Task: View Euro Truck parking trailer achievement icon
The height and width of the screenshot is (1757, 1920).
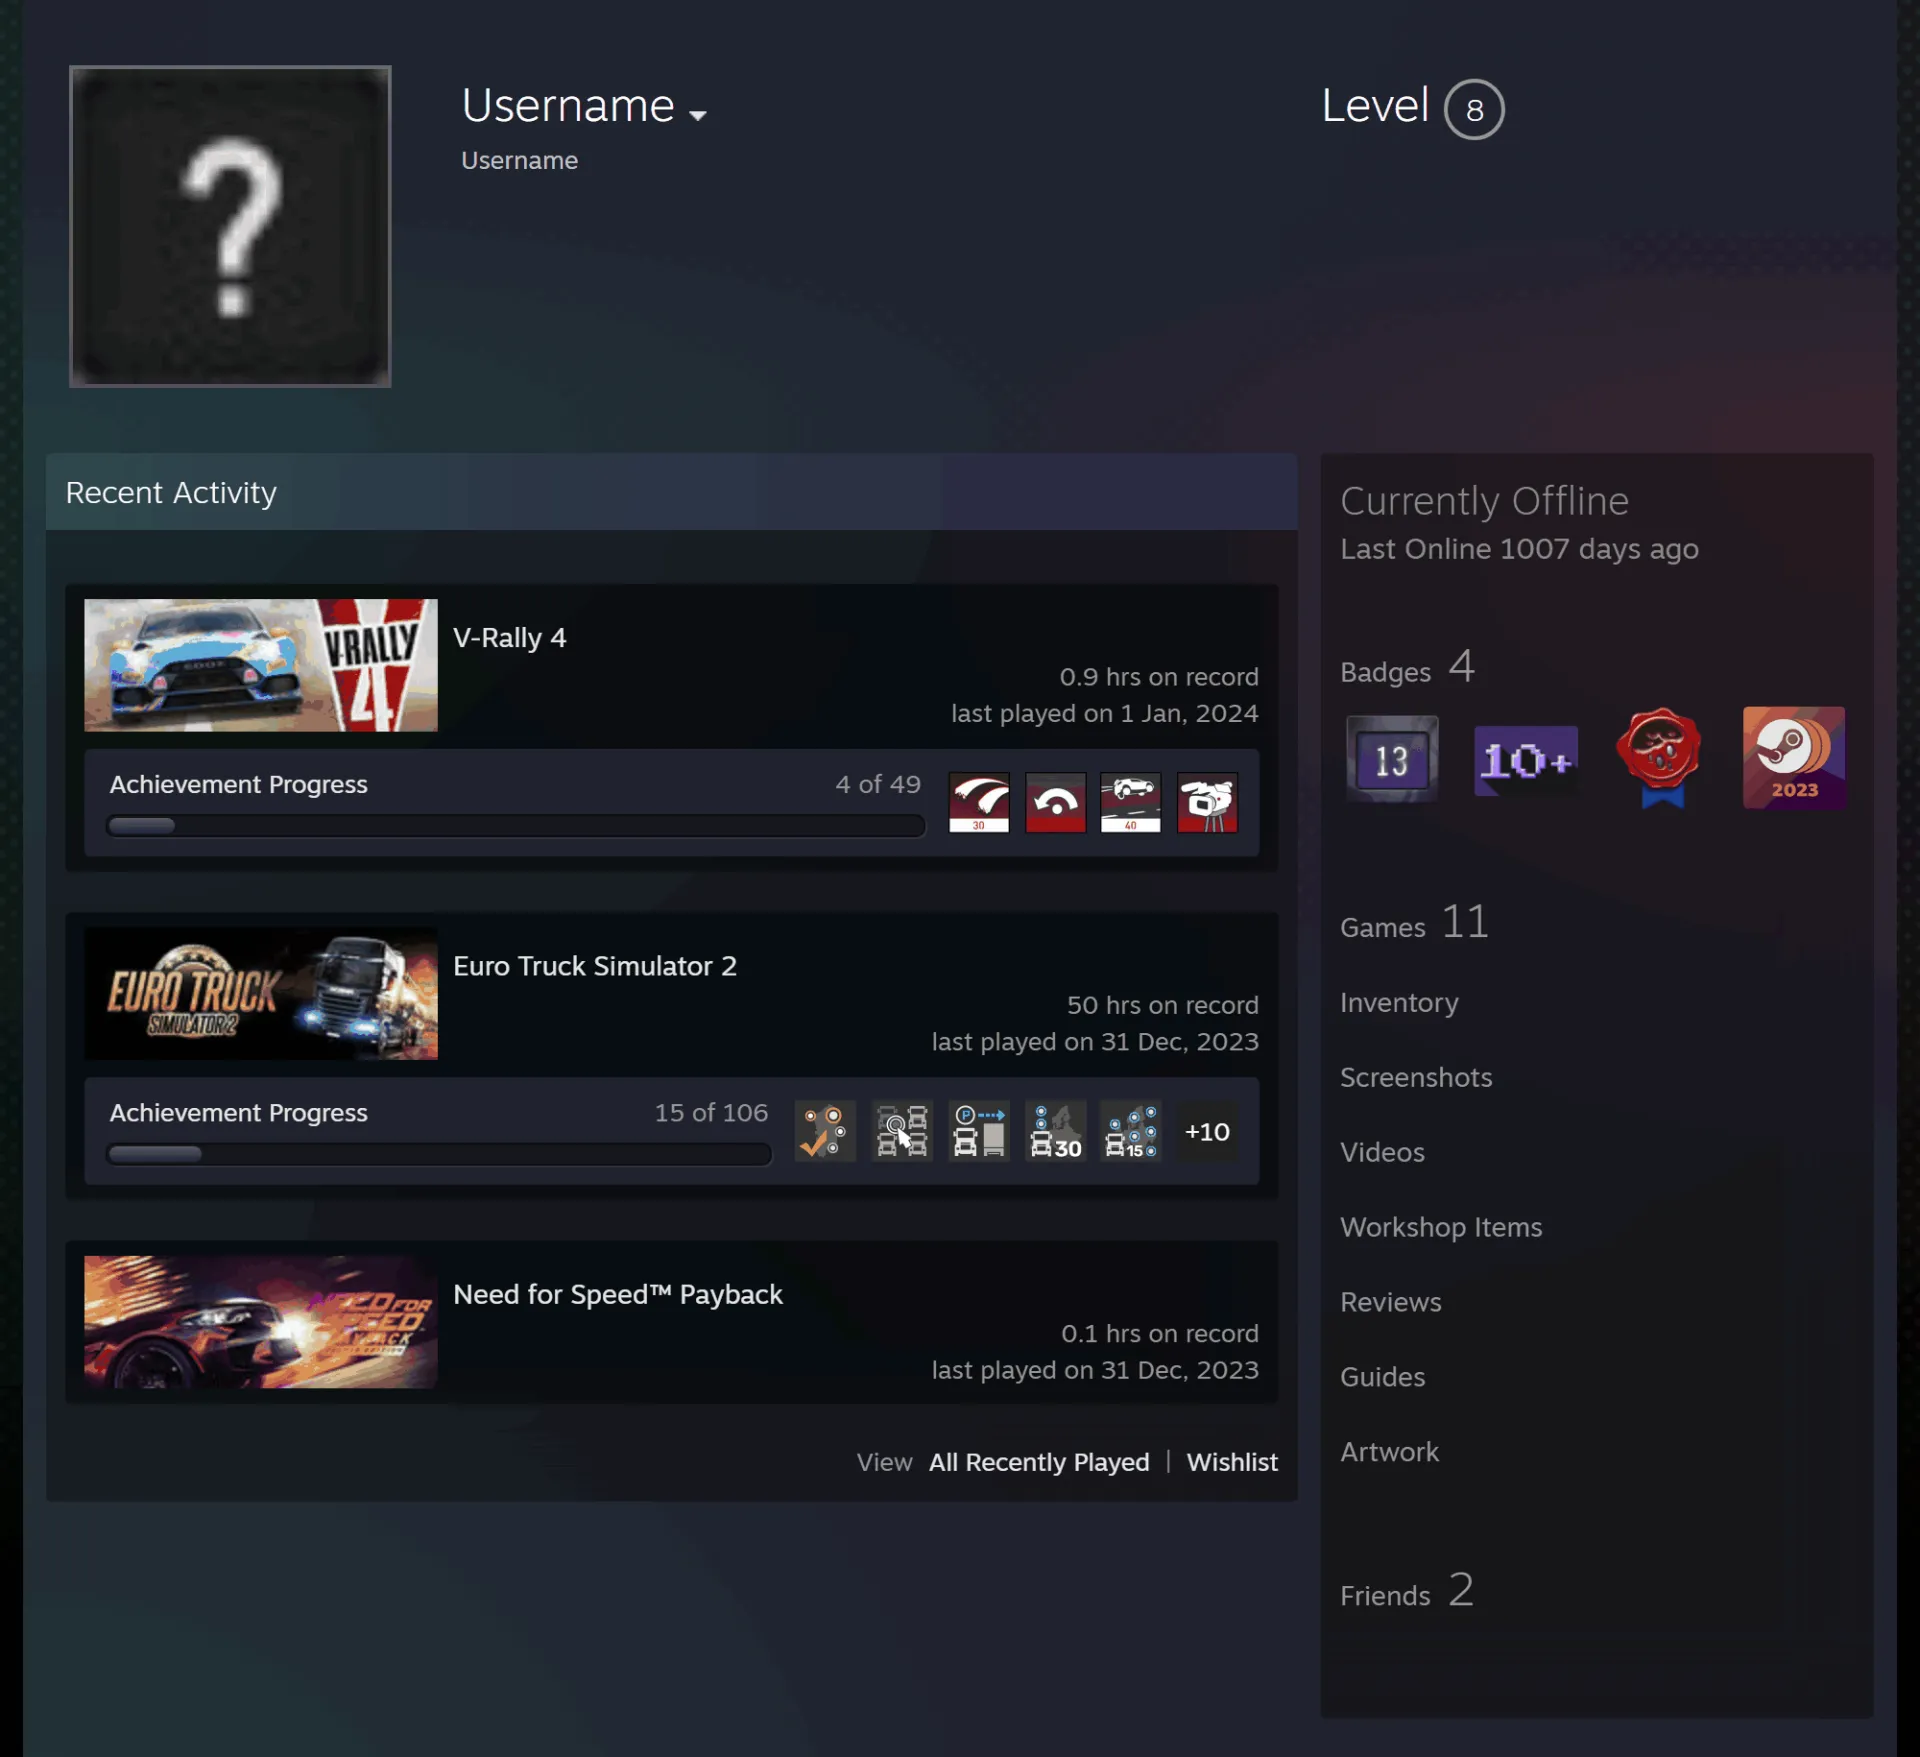Action: (979, 1131)
